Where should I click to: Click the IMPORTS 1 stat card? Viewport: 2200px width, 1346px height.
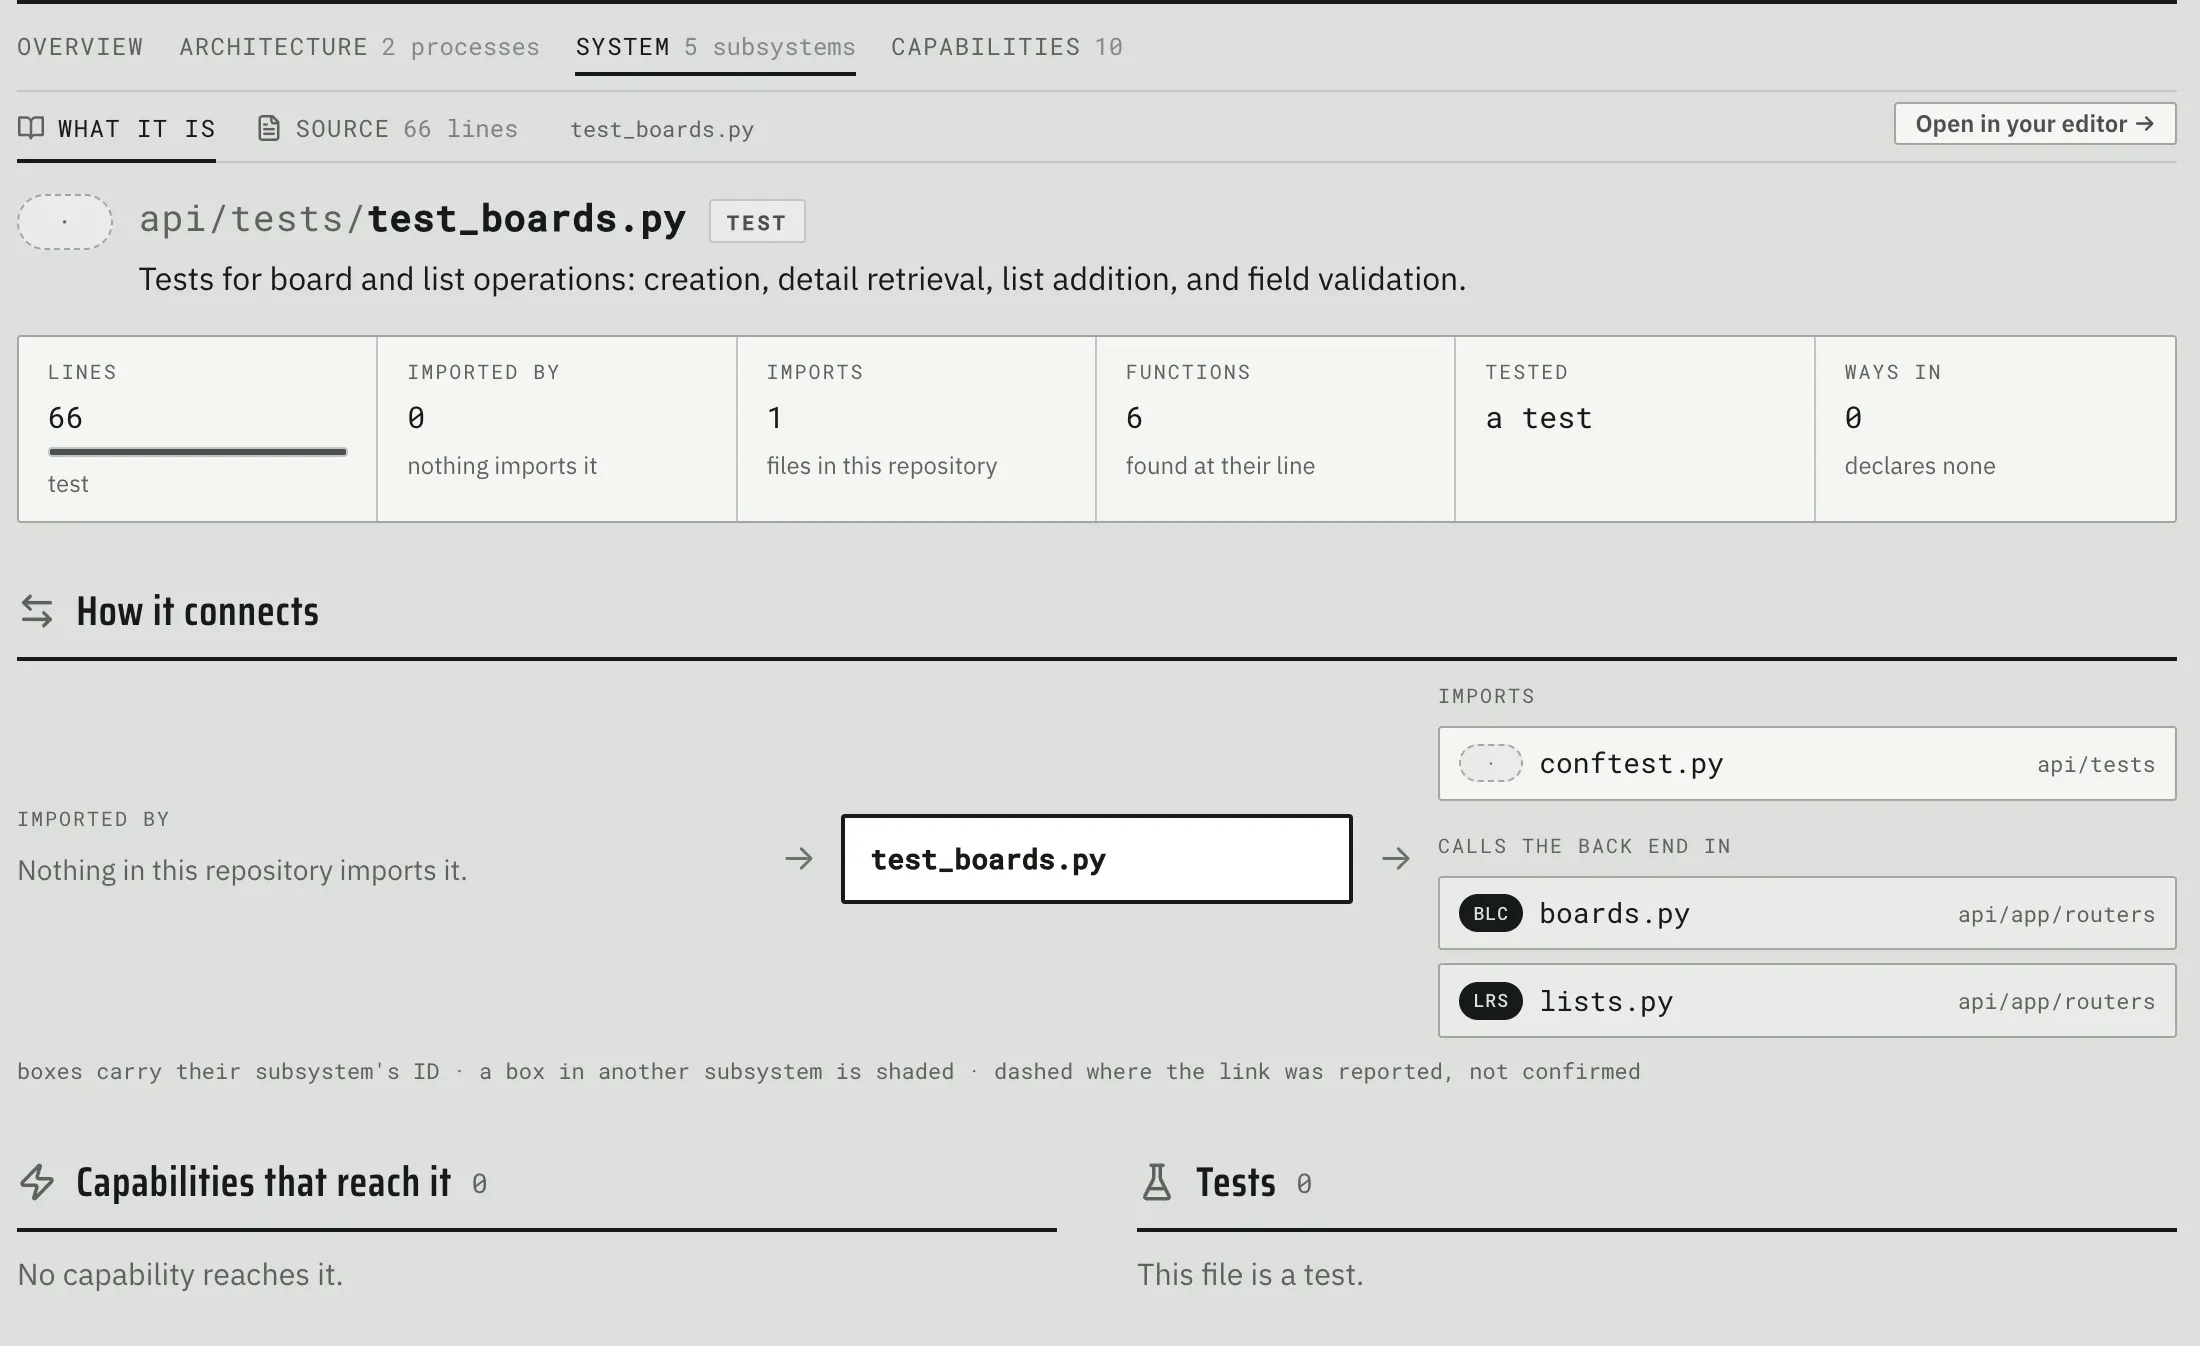click(x=916, y=429)
